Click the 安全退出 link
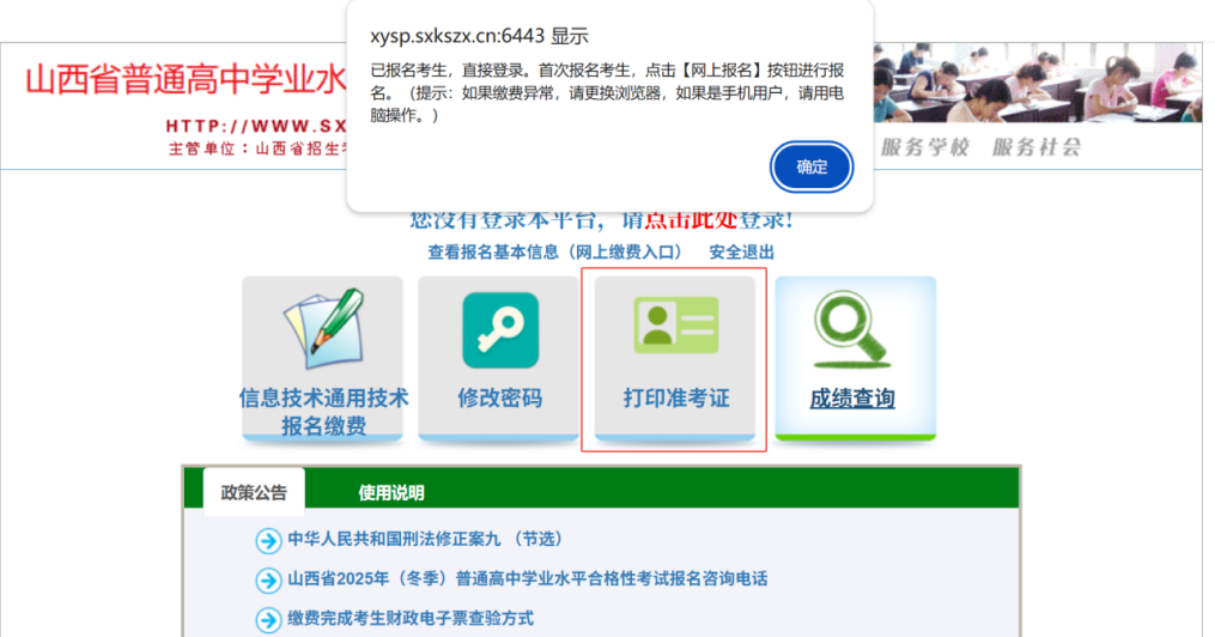 click(741, 252)
